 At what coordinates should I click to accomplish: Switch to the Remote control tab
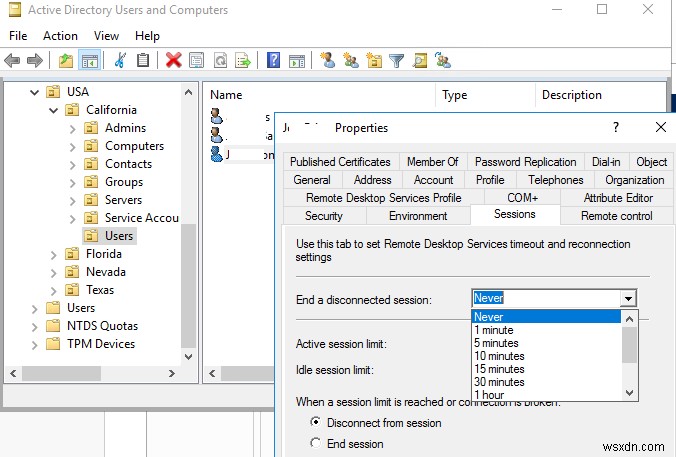point(617,216)
